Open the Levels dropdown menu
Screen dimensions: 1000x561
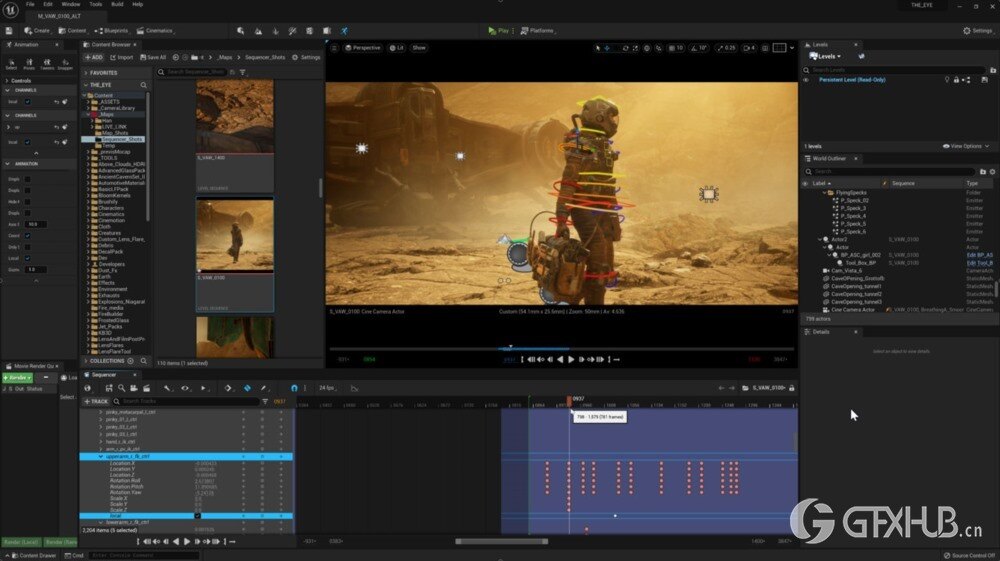[825, 56]
